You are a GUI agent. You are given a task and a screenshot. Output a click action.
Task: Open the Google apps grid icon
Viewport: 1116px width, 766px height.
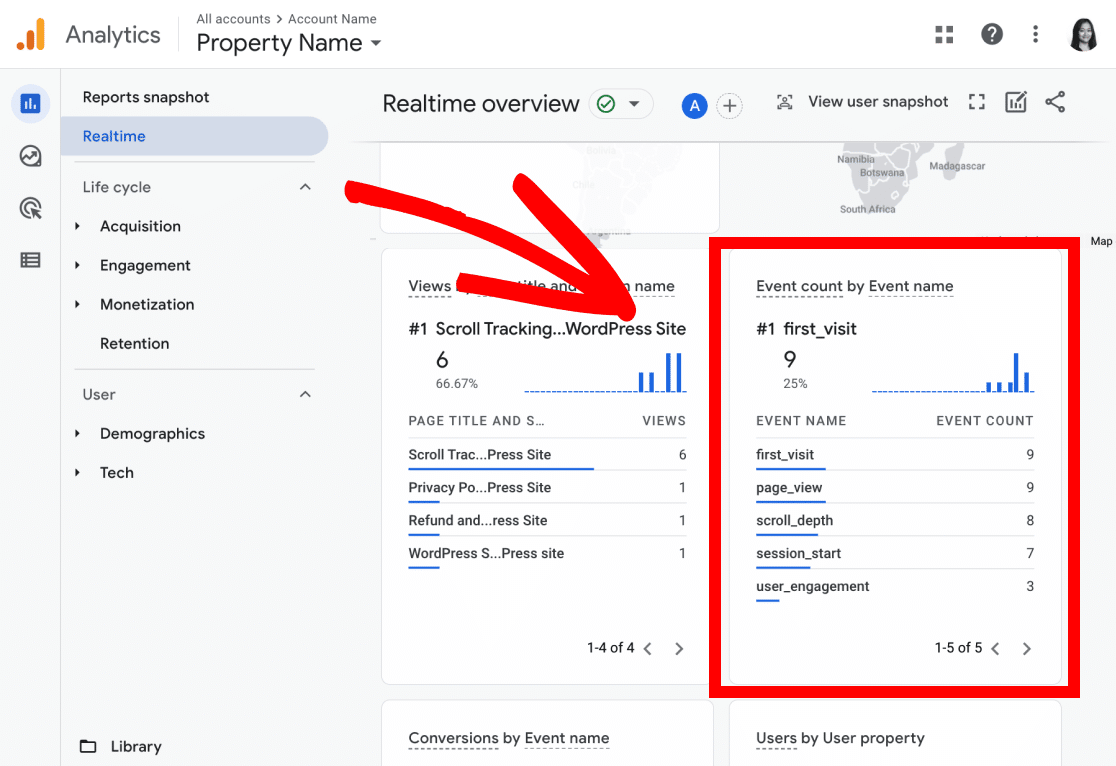[x=944, y=35]
